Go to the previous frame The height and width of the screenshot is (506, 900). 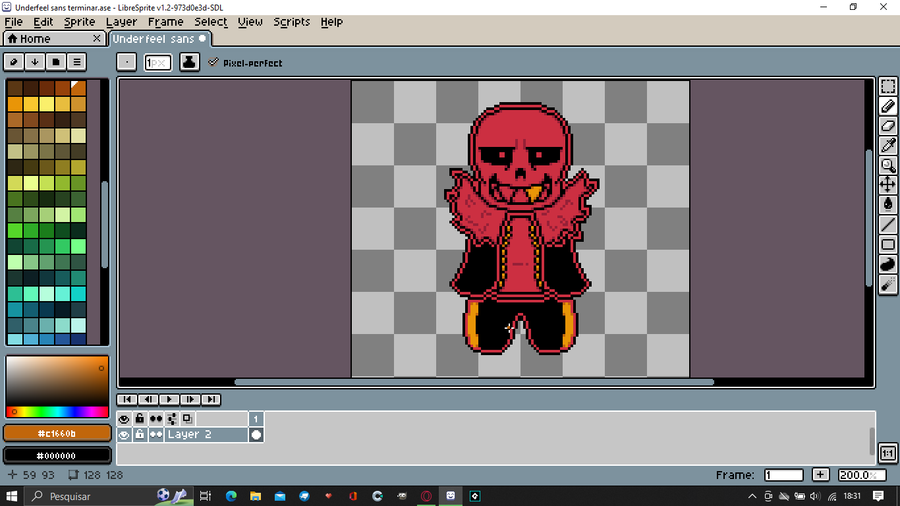[148, 399]
